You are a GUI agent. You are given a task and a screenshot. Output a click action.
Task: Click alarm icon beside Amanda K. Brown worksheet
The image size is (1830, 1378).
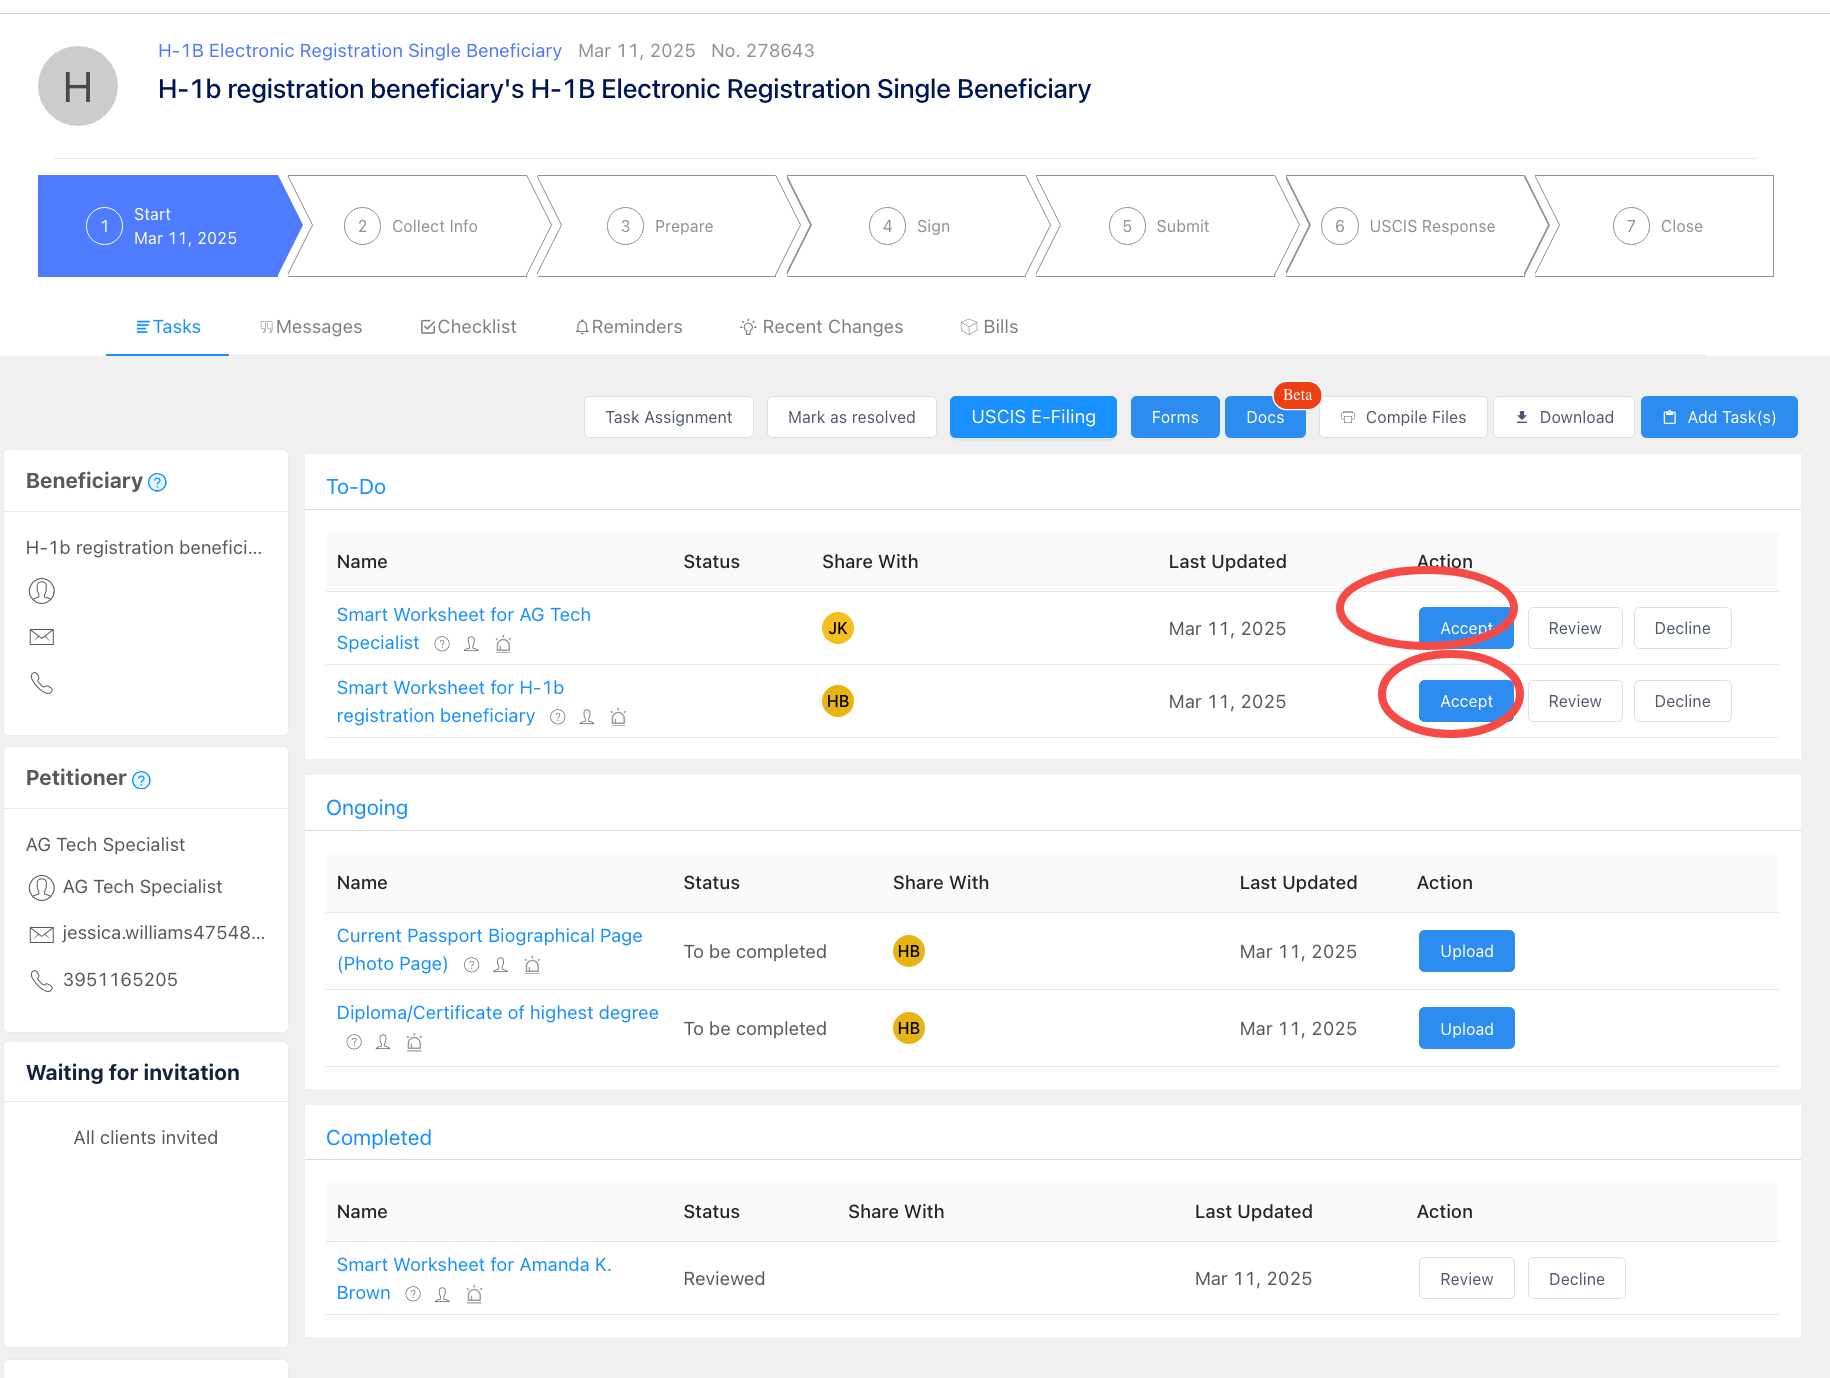(474, 1294)
